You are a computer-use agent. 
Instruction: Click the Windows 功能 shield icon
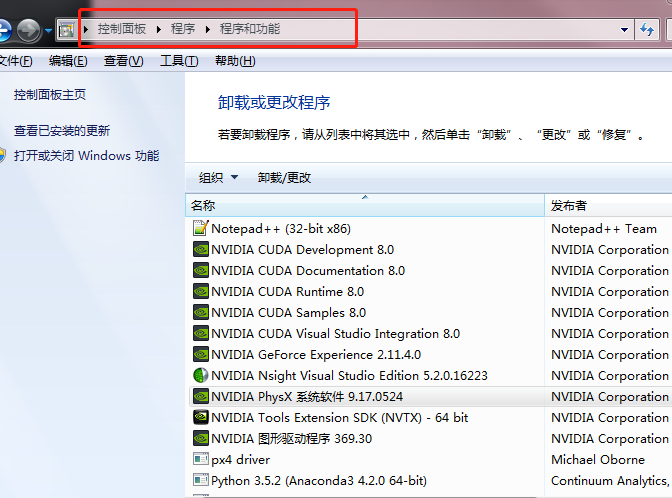(x=3, y=155)
